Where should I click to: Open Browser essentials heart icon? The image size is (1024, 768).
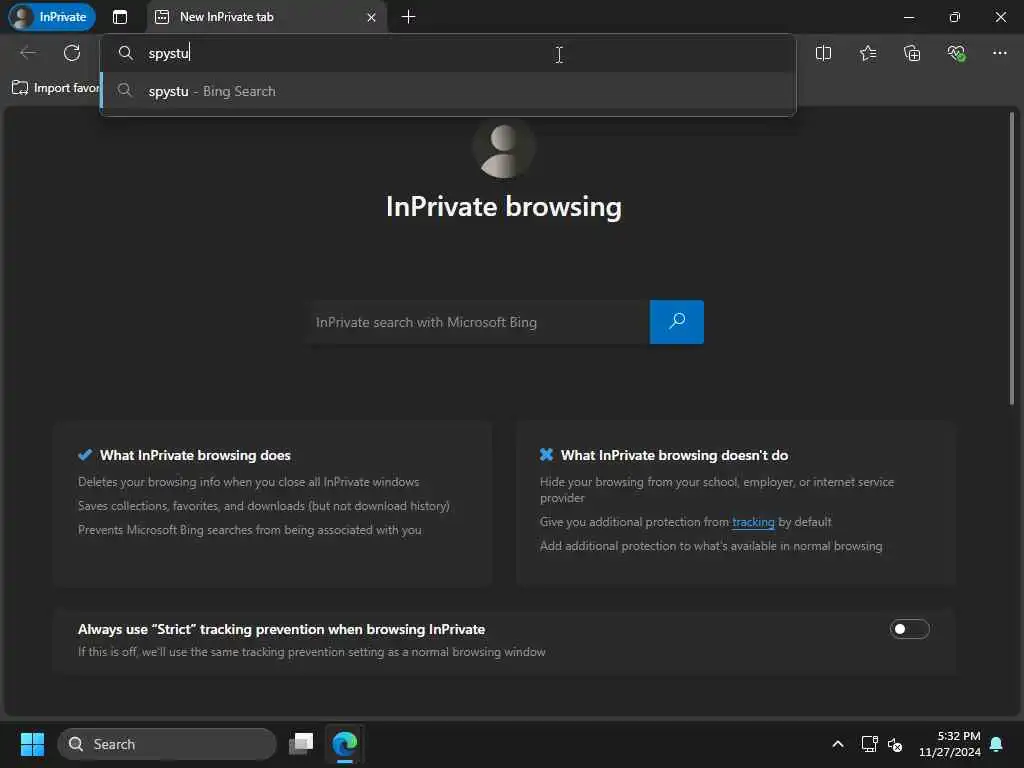[956, 54]
